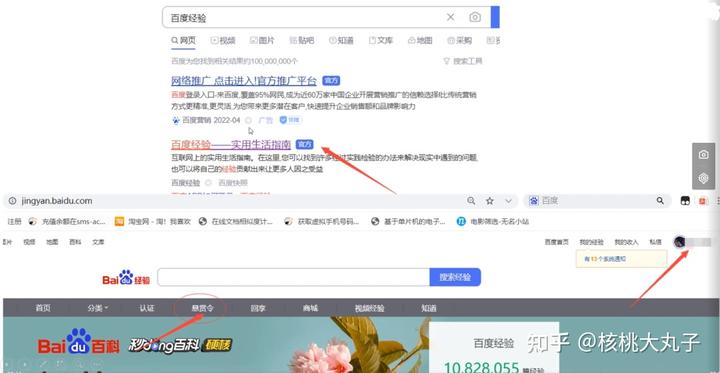Viewport: 720px width, 373px height.
Task: Click the zoom magnifier icon in address bar
Action: (x=471, y=201)
